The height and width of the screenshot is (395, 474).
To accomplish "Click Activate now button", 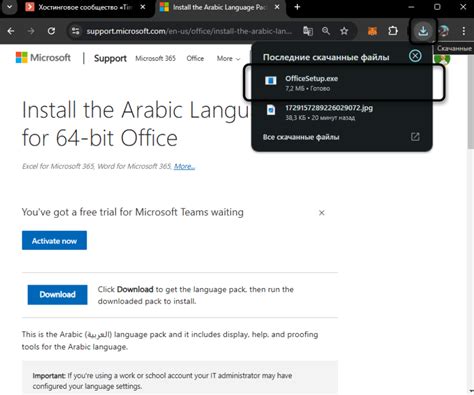I will pyautogui.click(x=54, y=240).
